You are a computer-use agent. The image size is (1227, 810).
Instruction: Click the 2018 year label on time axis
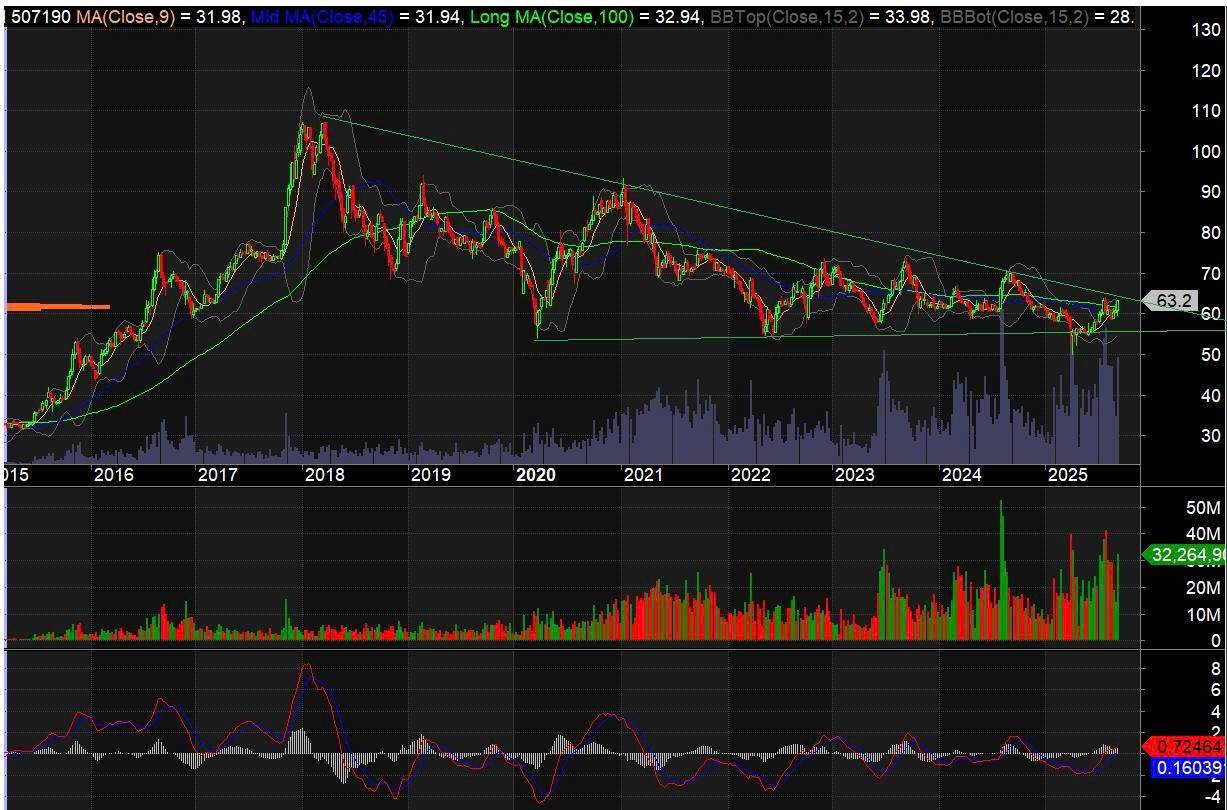click(324, 474)
